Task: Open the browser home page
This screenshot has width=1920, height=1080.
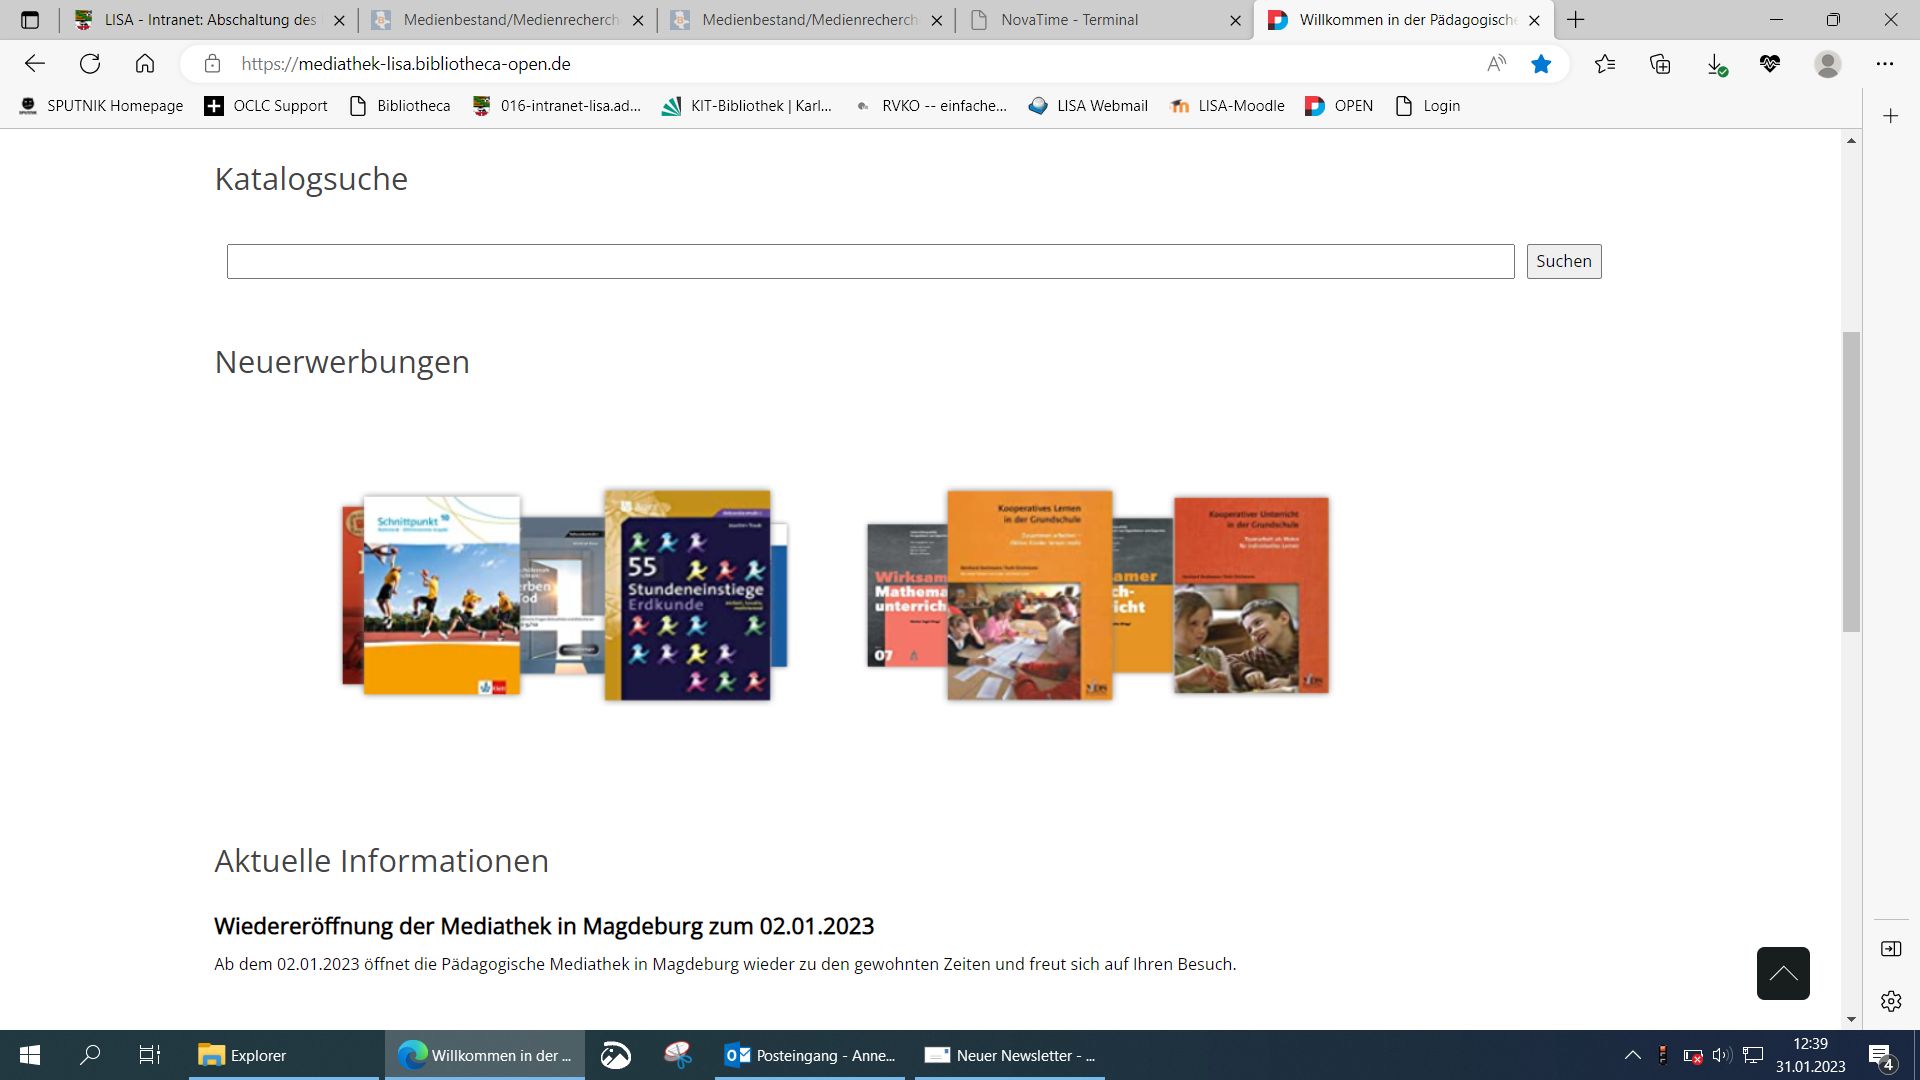Action: [145, 64]
